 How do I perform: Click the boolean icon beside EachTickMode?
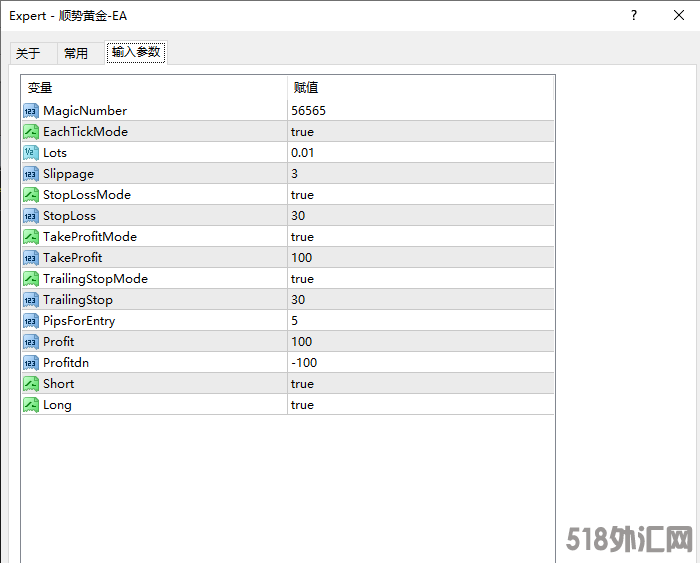pyautogui.click(x=31, y=132)
